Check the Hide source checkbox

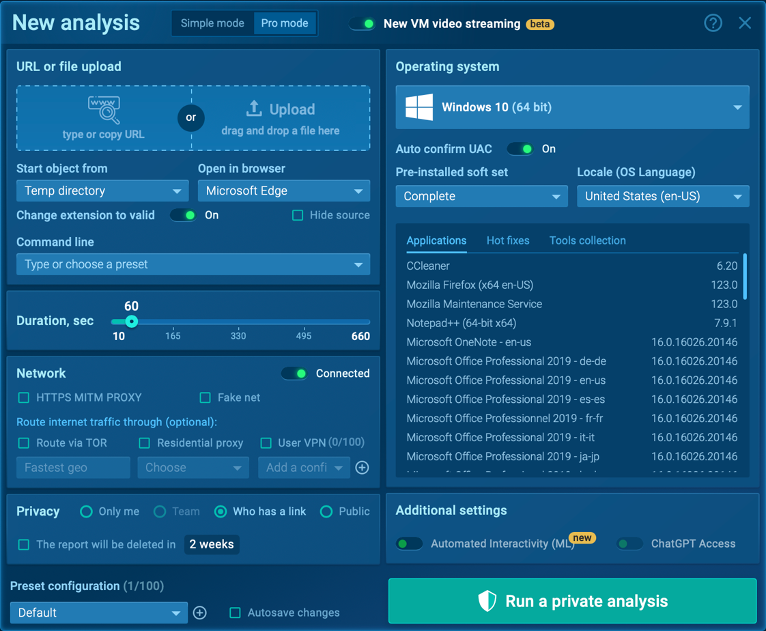coord(298,215)
